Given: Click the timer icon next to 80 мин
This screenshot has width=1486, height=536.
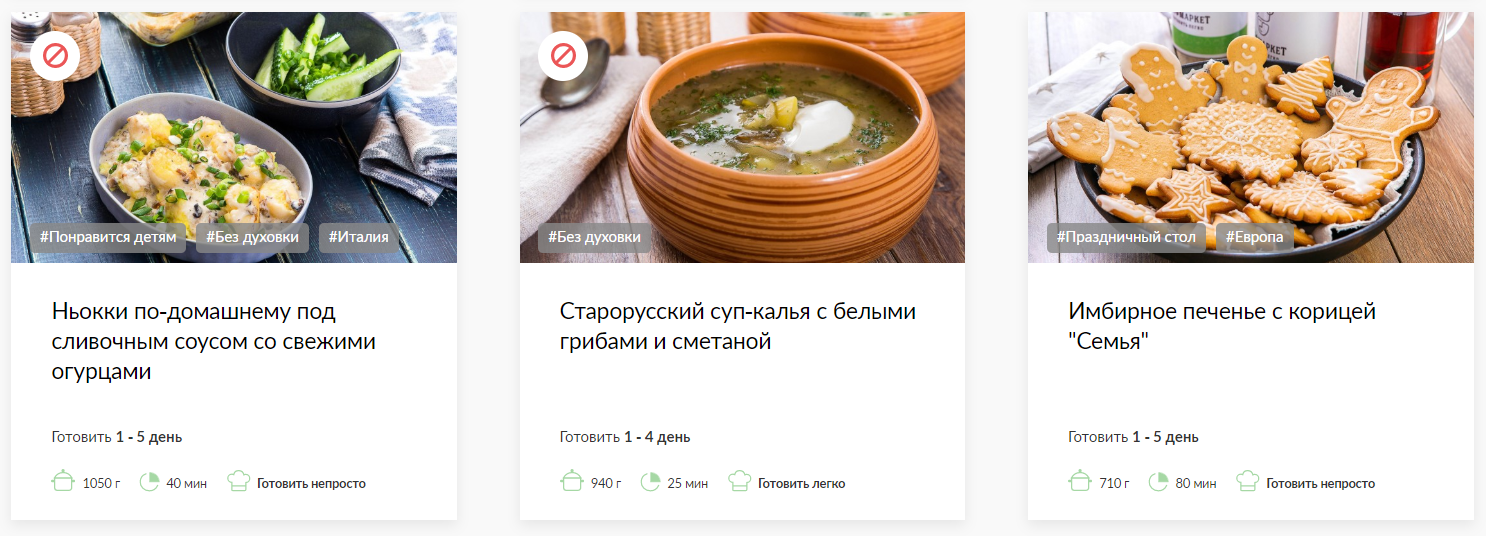Looking at the screenshot, I should [1159, 482].
